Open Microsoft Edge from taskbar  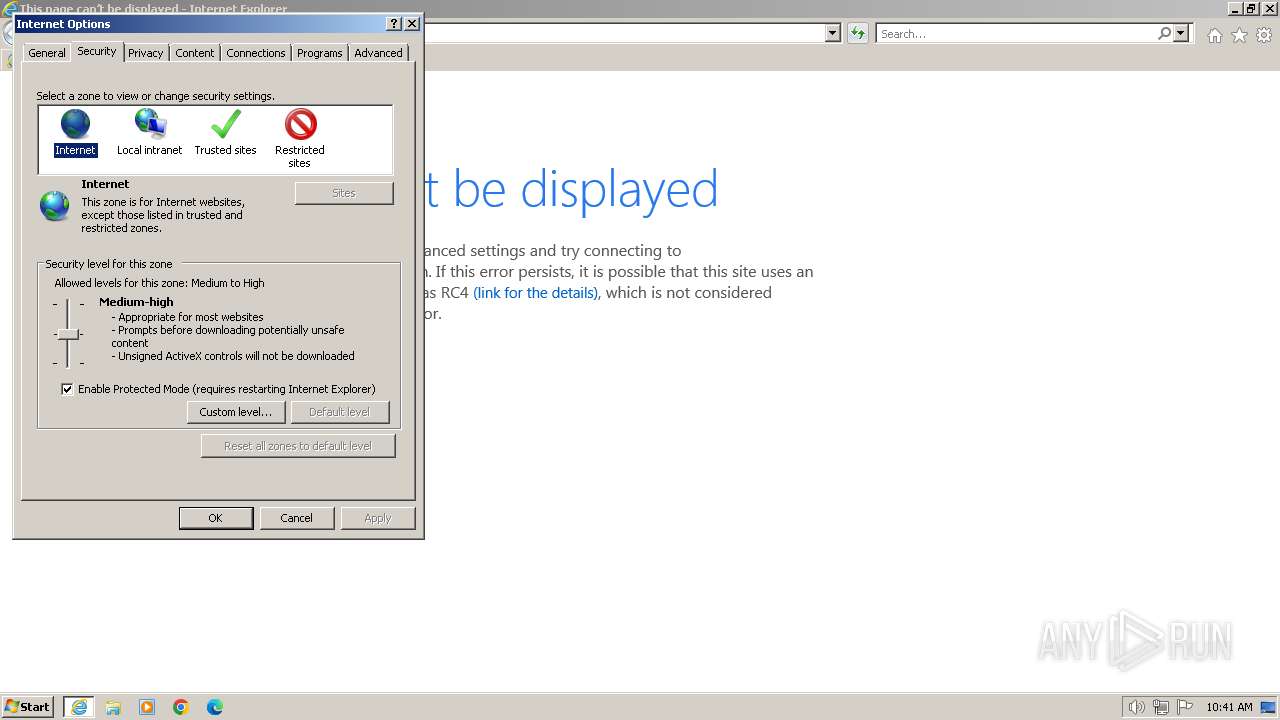tap(215, 707)
